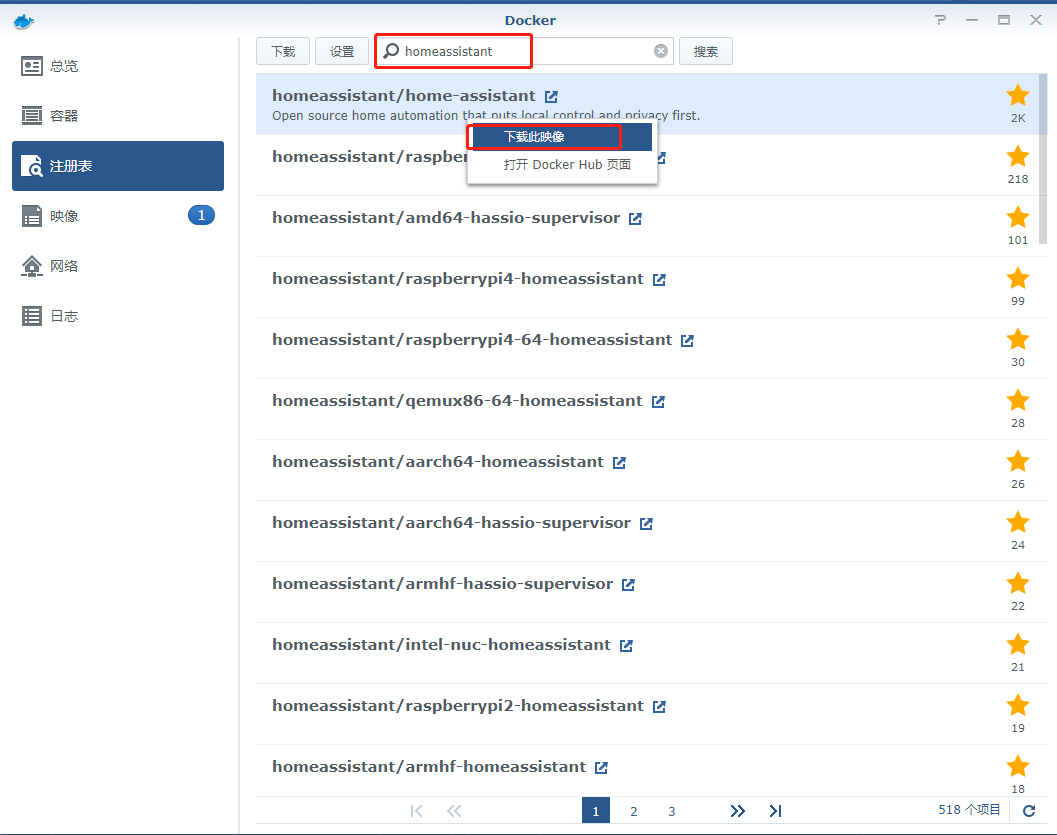Click the star icon rated 28
The width and height of the screenshot is (1057, 835).
pos(1018,400)
